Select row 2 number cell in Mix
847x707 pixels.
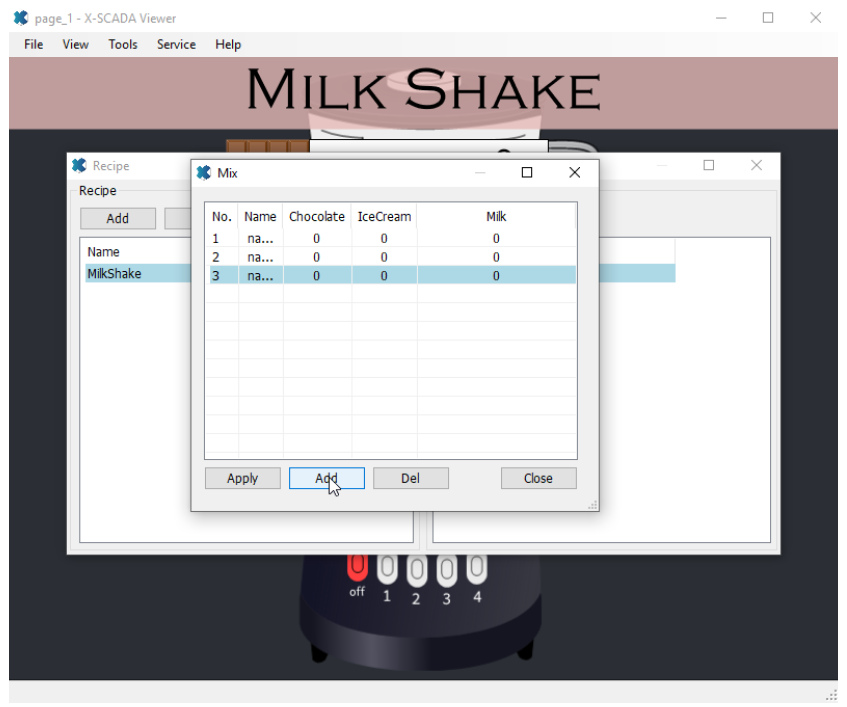tap(223, 257)
